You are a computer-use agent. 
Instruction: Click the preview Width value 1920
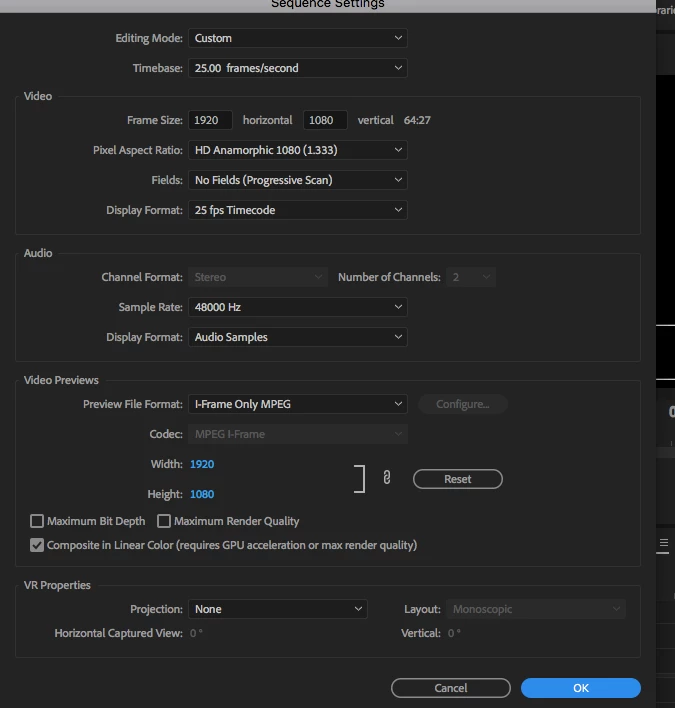coord(202,464)
